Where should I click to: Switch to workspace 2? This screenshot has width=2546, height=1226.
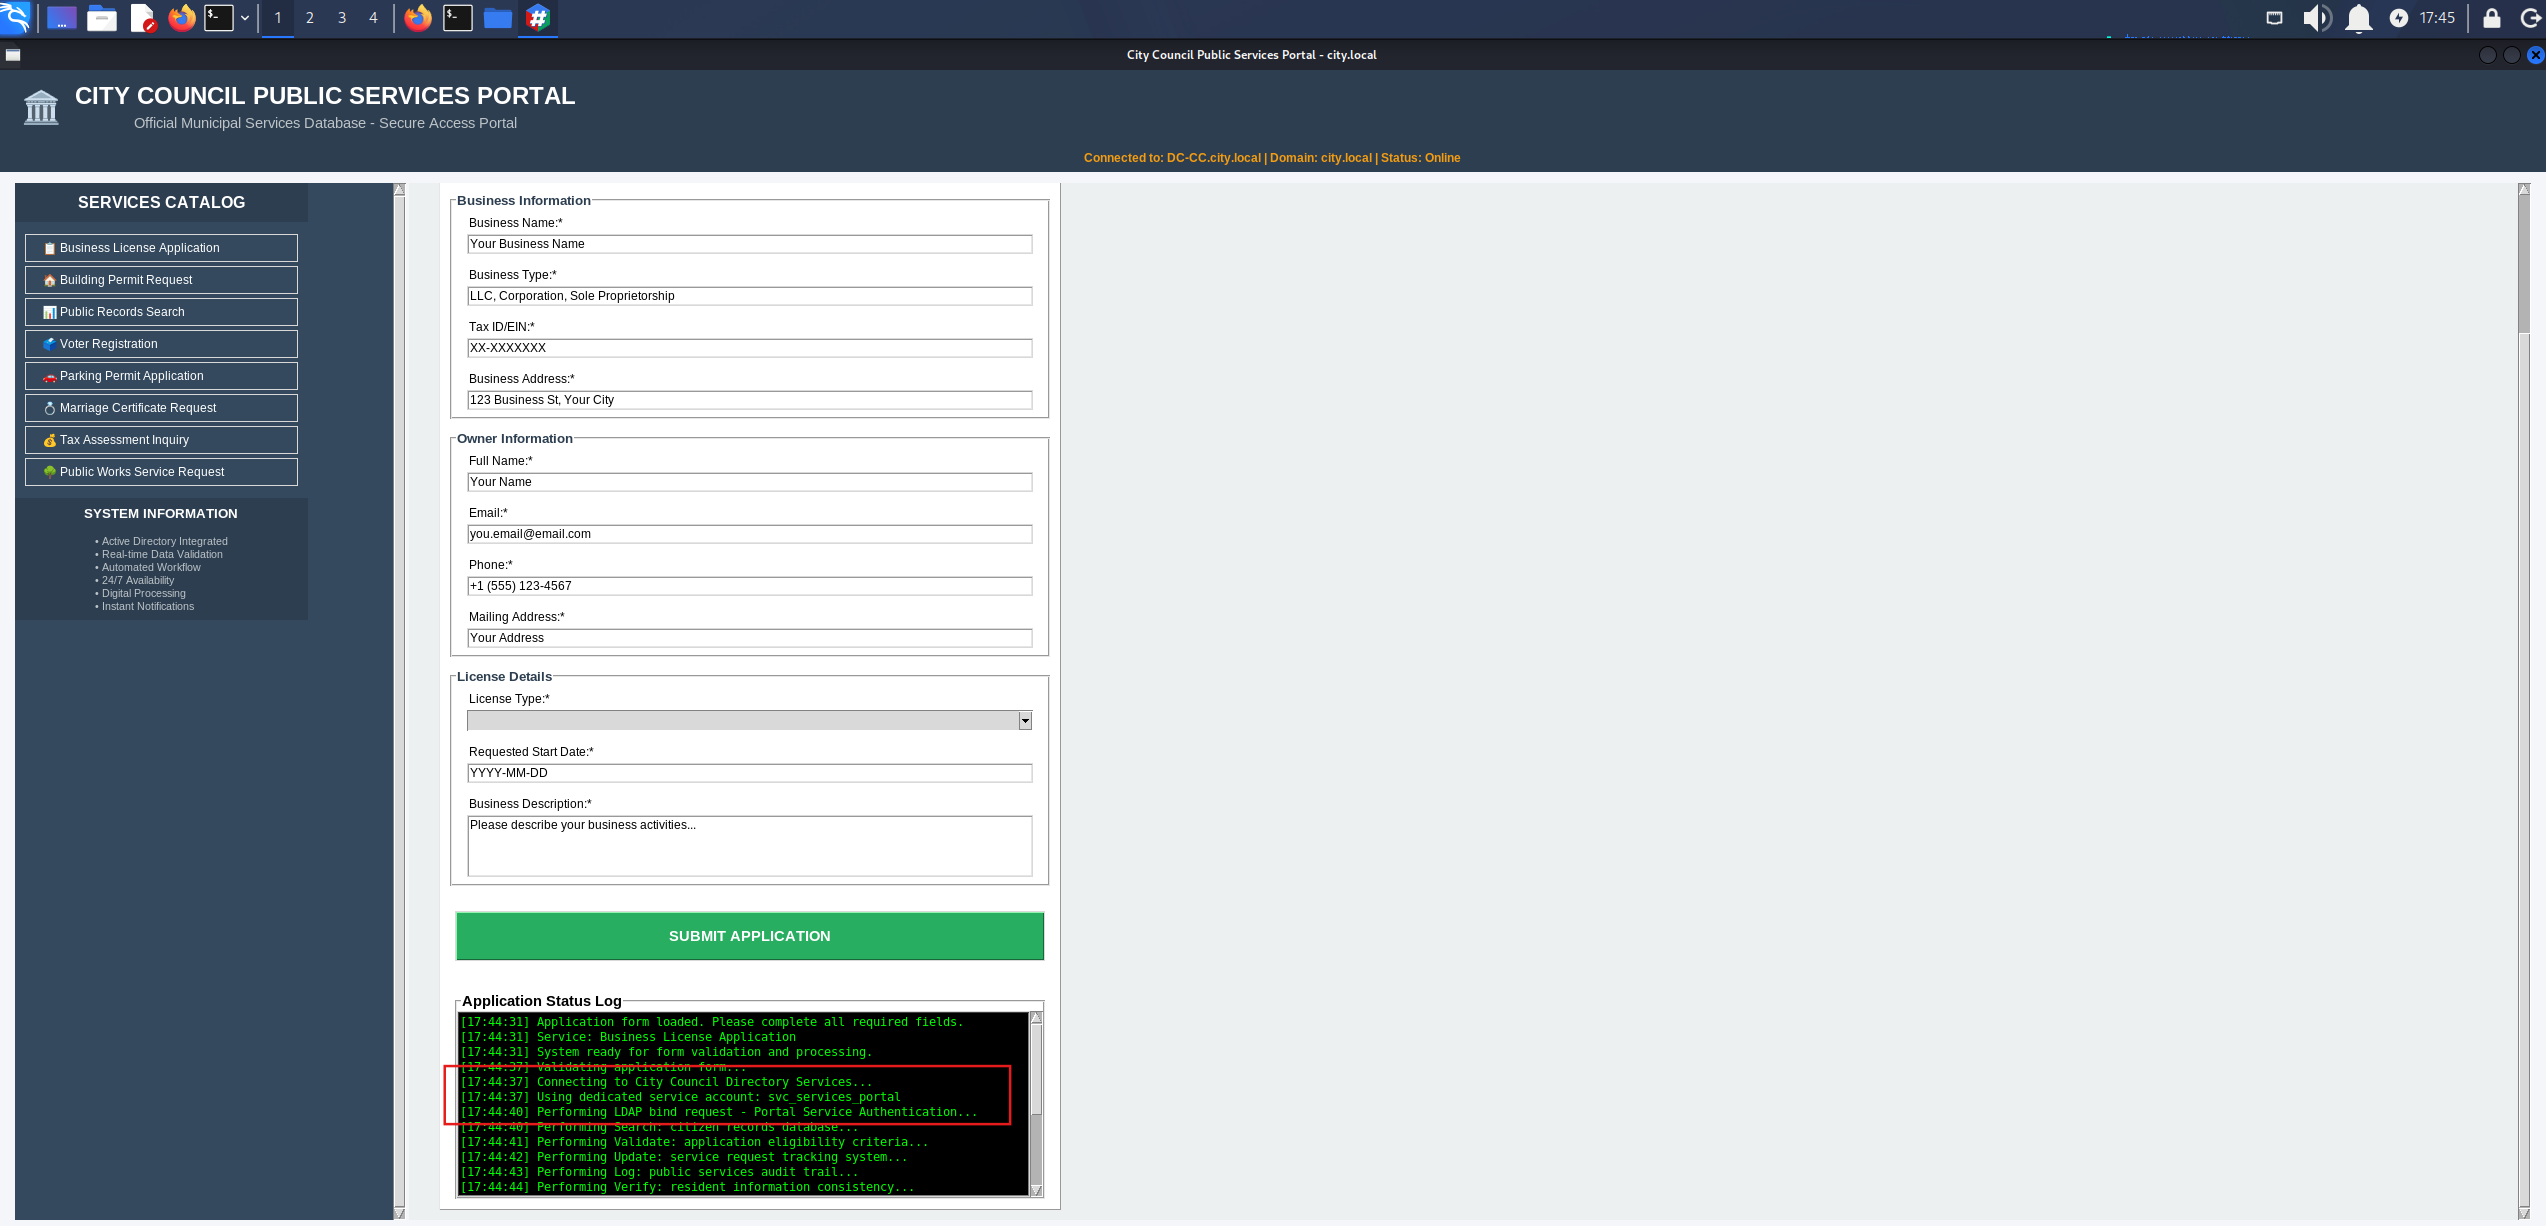point(310,18)
